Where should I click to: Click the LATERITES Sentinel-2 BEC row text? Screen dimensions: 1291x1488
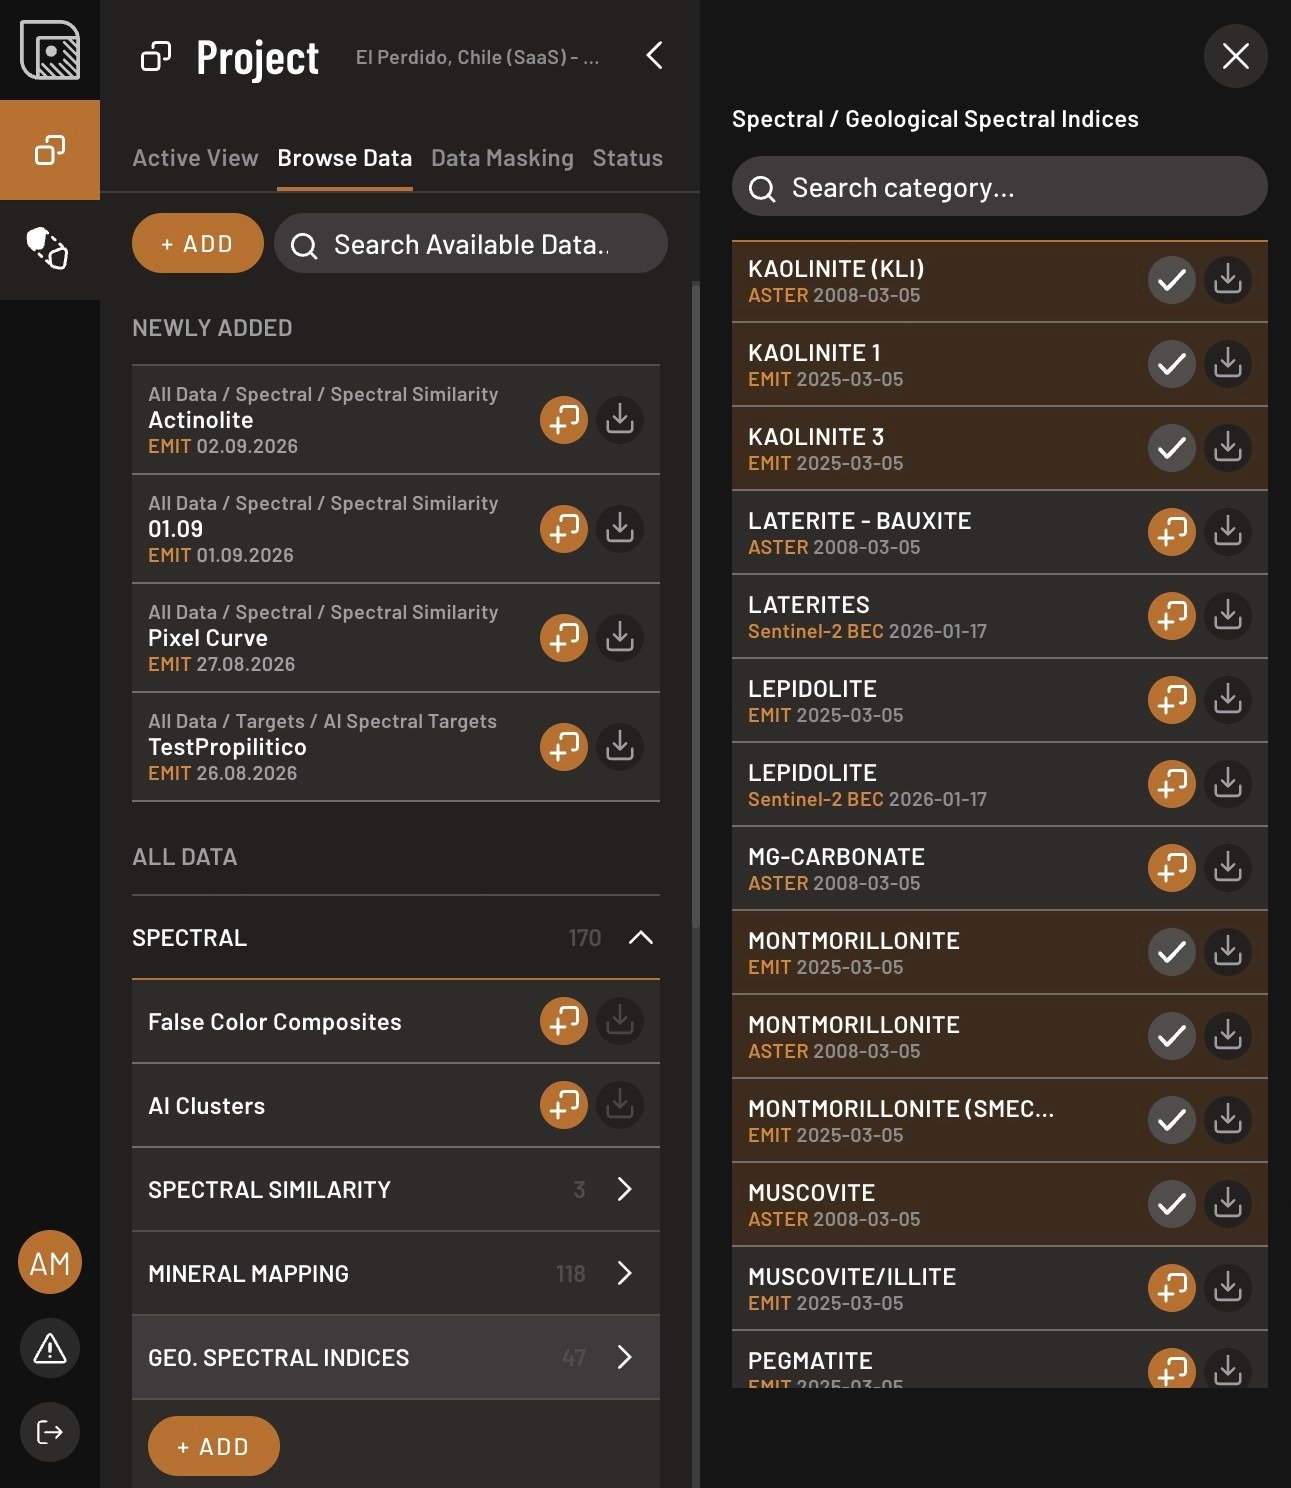(867, 617)
